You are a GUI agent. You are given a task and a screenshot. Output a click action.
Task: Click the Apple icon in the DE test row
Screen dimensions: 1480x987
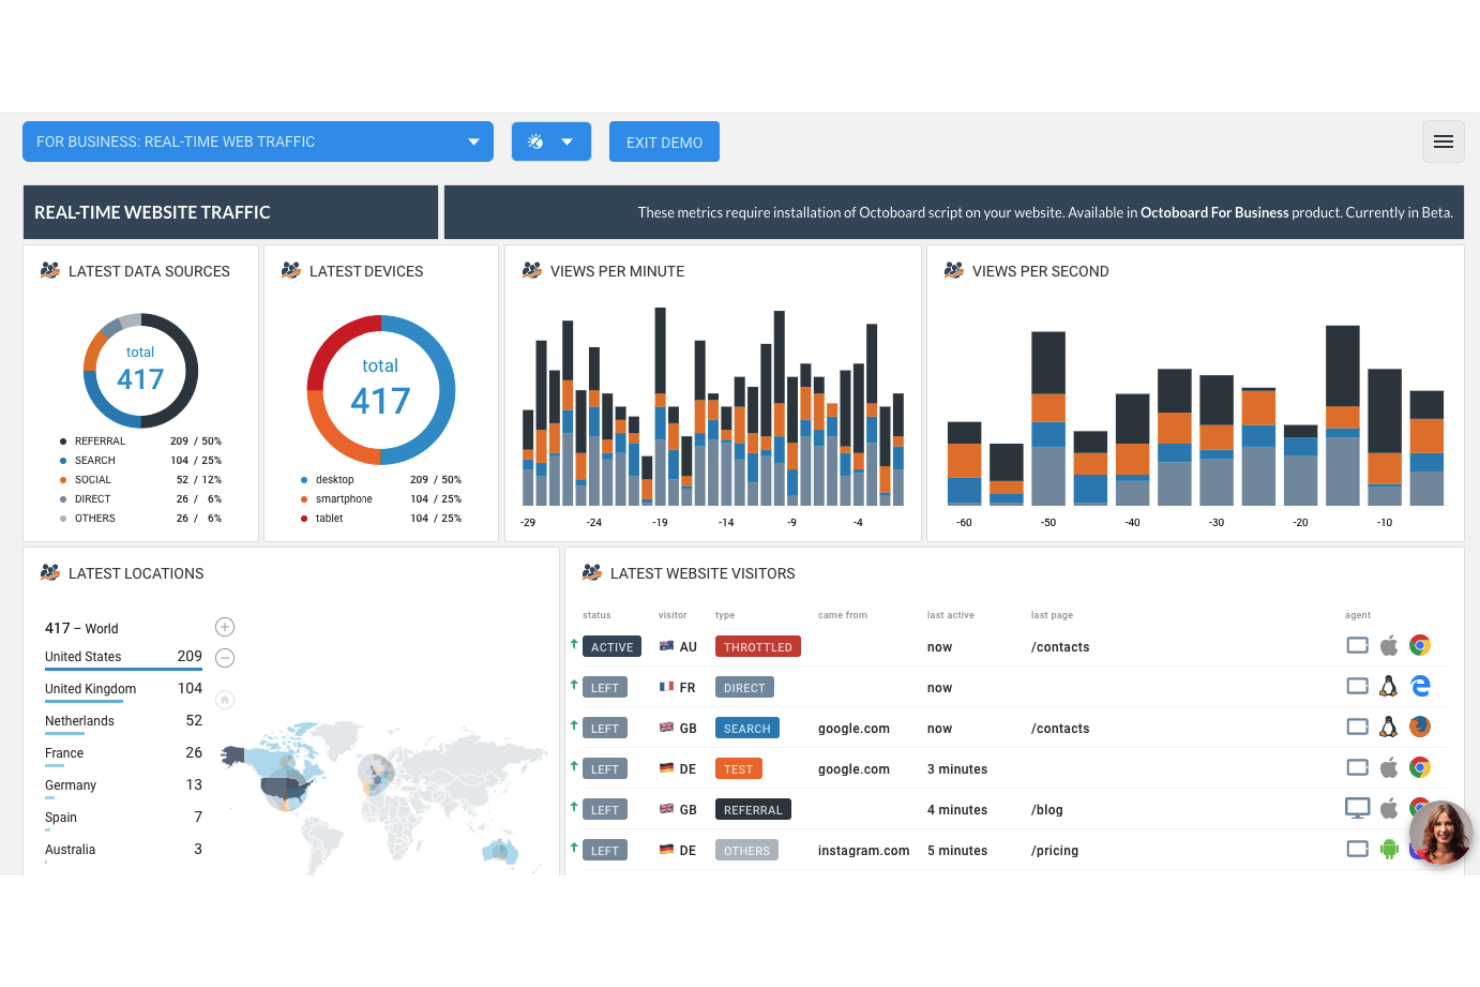1388,767
